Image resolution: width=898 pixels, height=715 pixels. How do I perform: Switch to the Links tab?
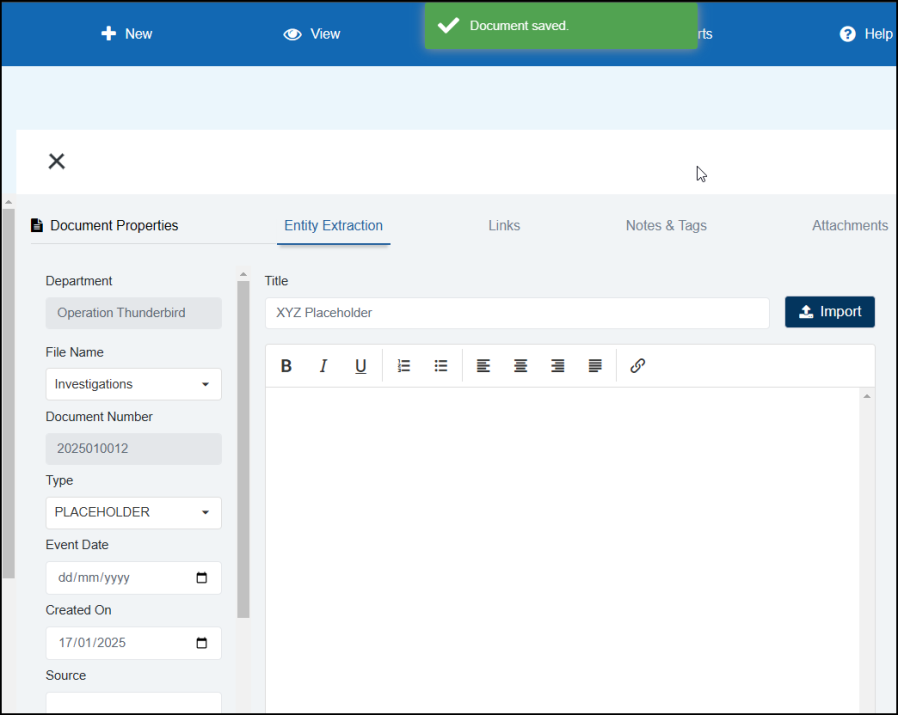pos(504,226)
